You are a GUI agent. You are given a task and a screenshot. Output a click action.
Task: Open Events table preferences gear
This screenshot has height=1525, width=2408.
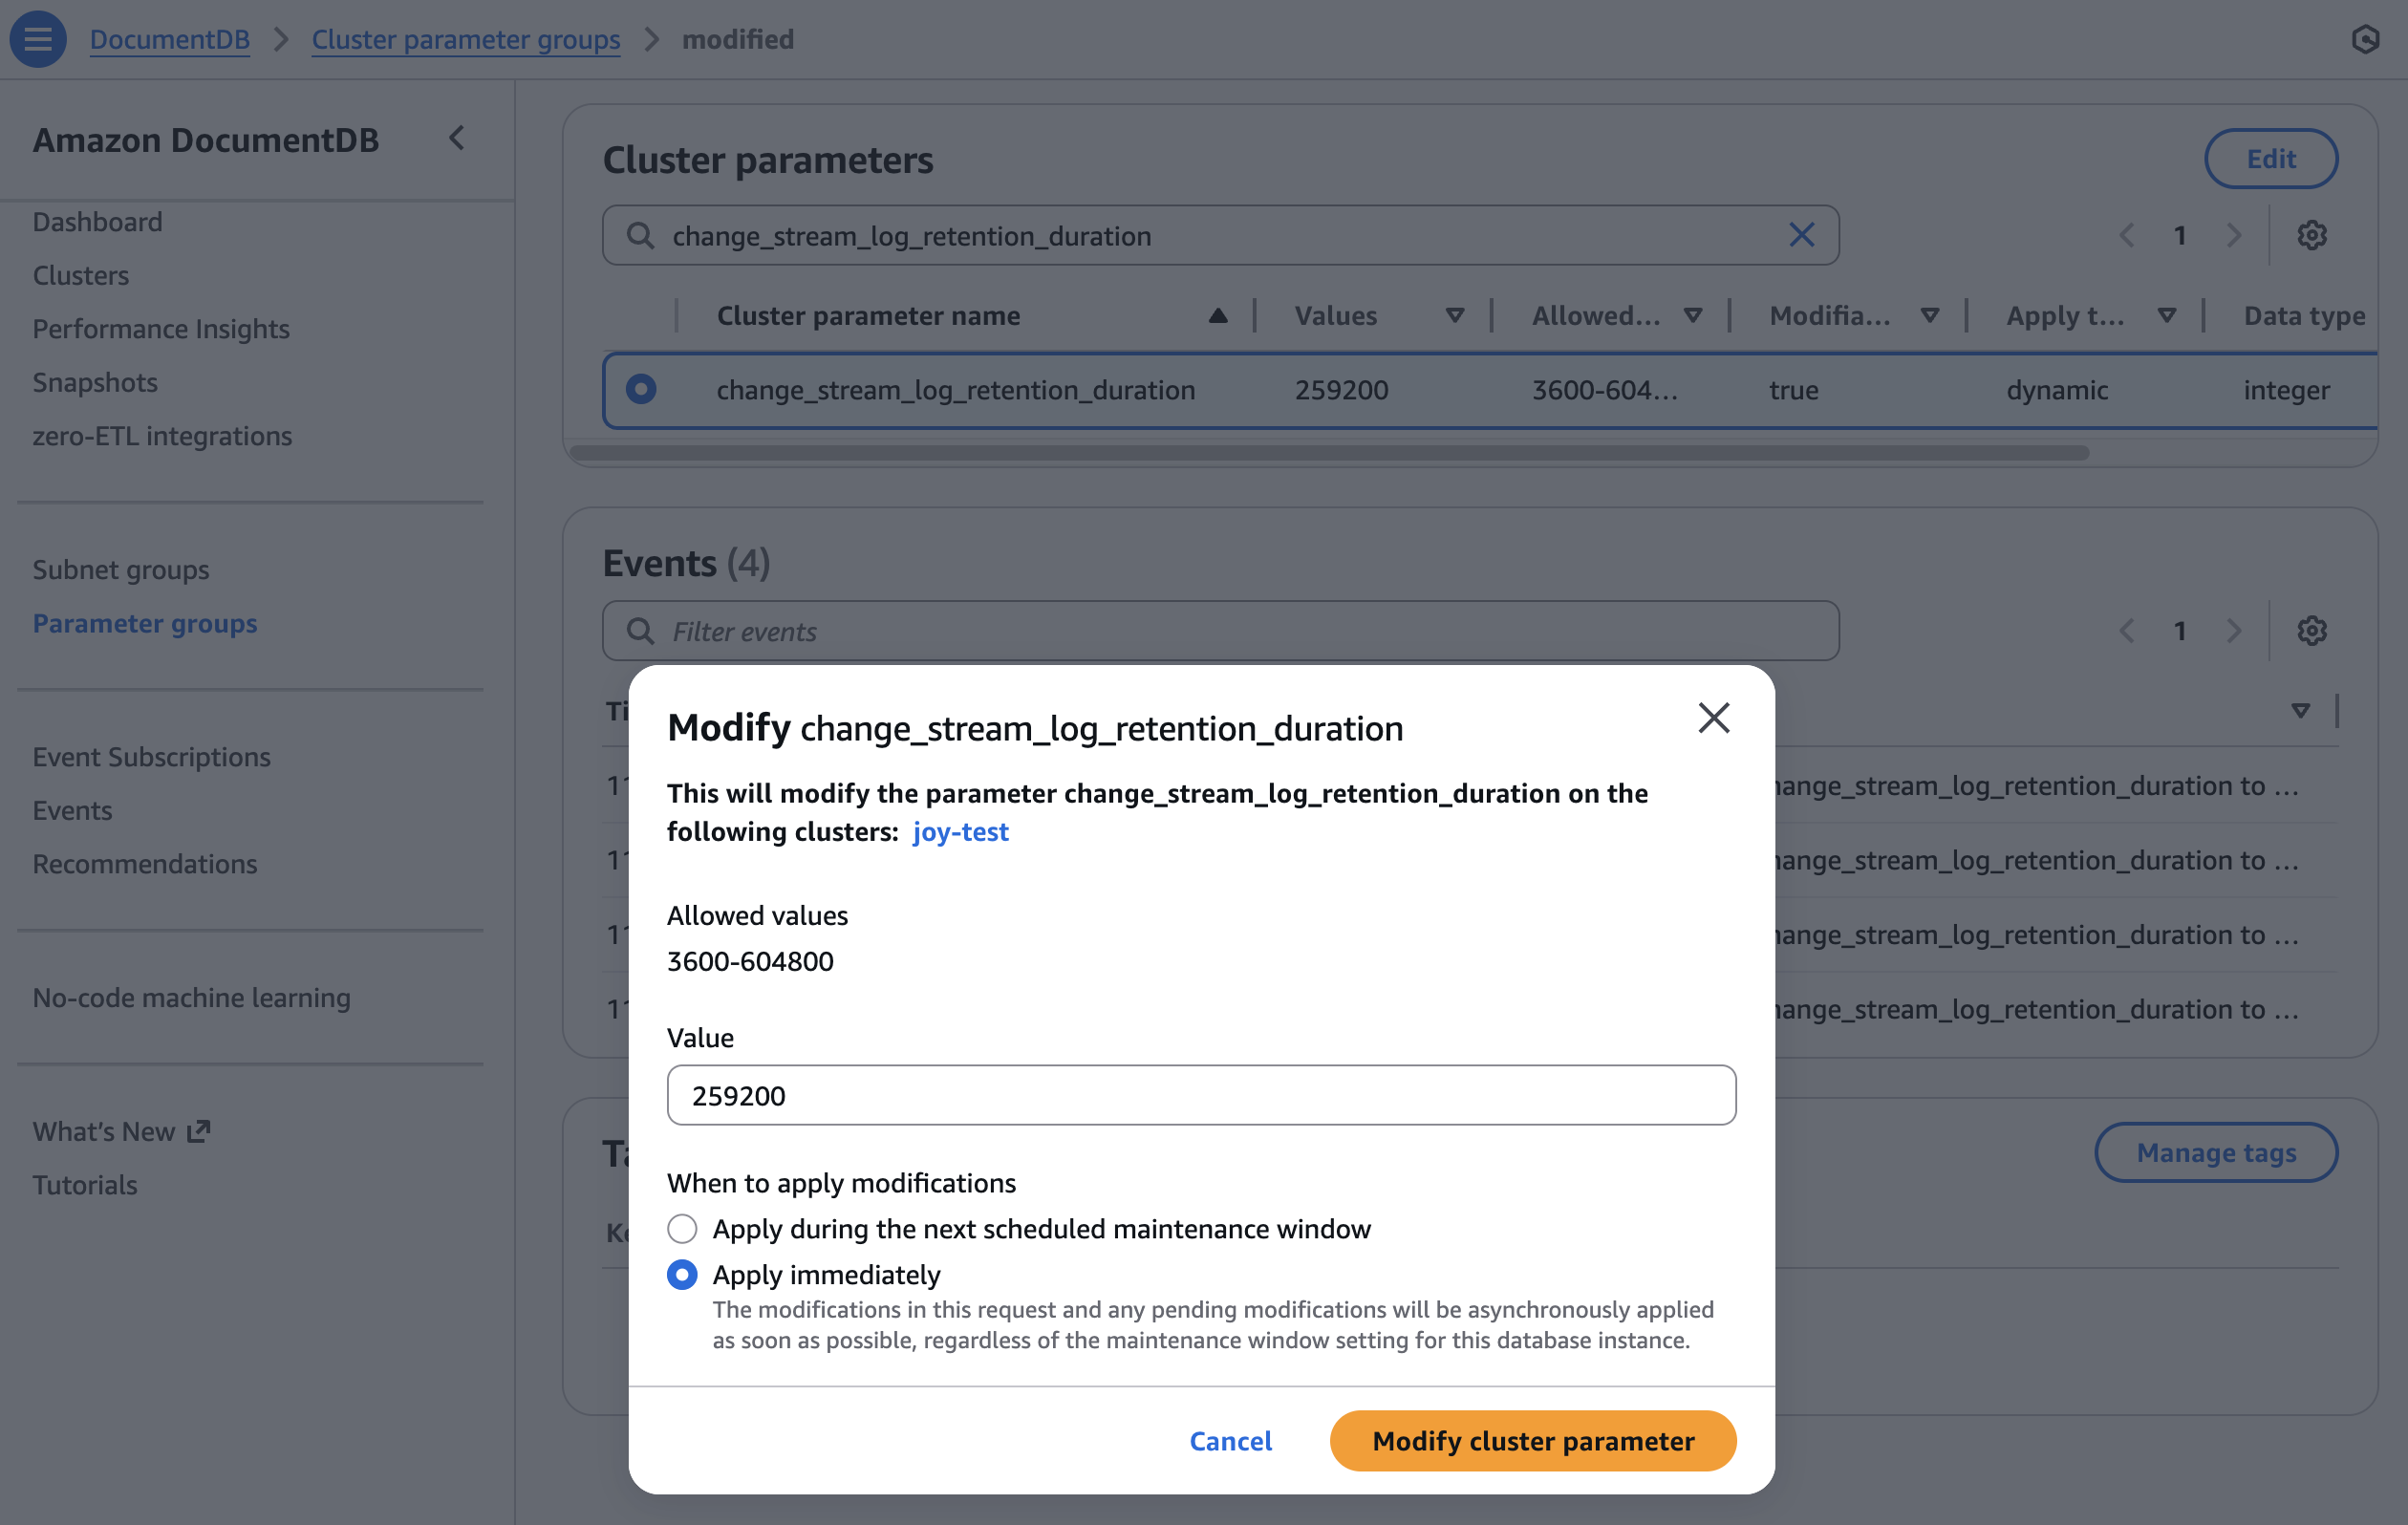click(x=2311, y=631)
